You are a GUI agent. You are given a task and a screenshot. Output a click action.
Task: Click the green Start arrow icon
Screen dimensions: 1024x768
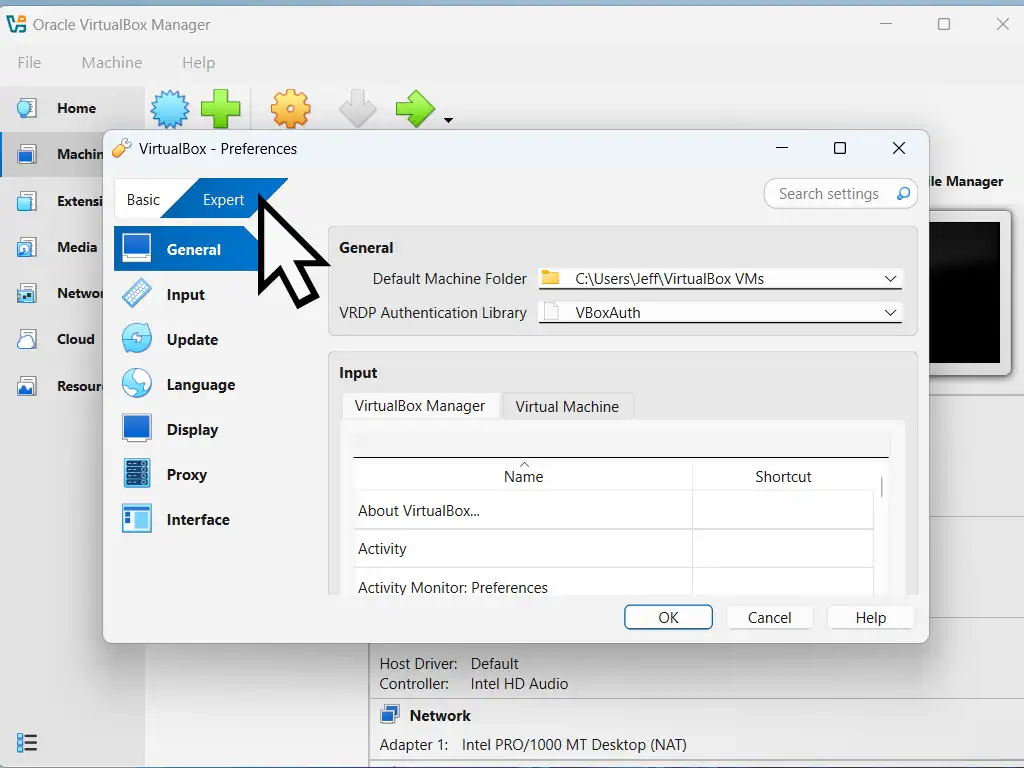point(415,109)
